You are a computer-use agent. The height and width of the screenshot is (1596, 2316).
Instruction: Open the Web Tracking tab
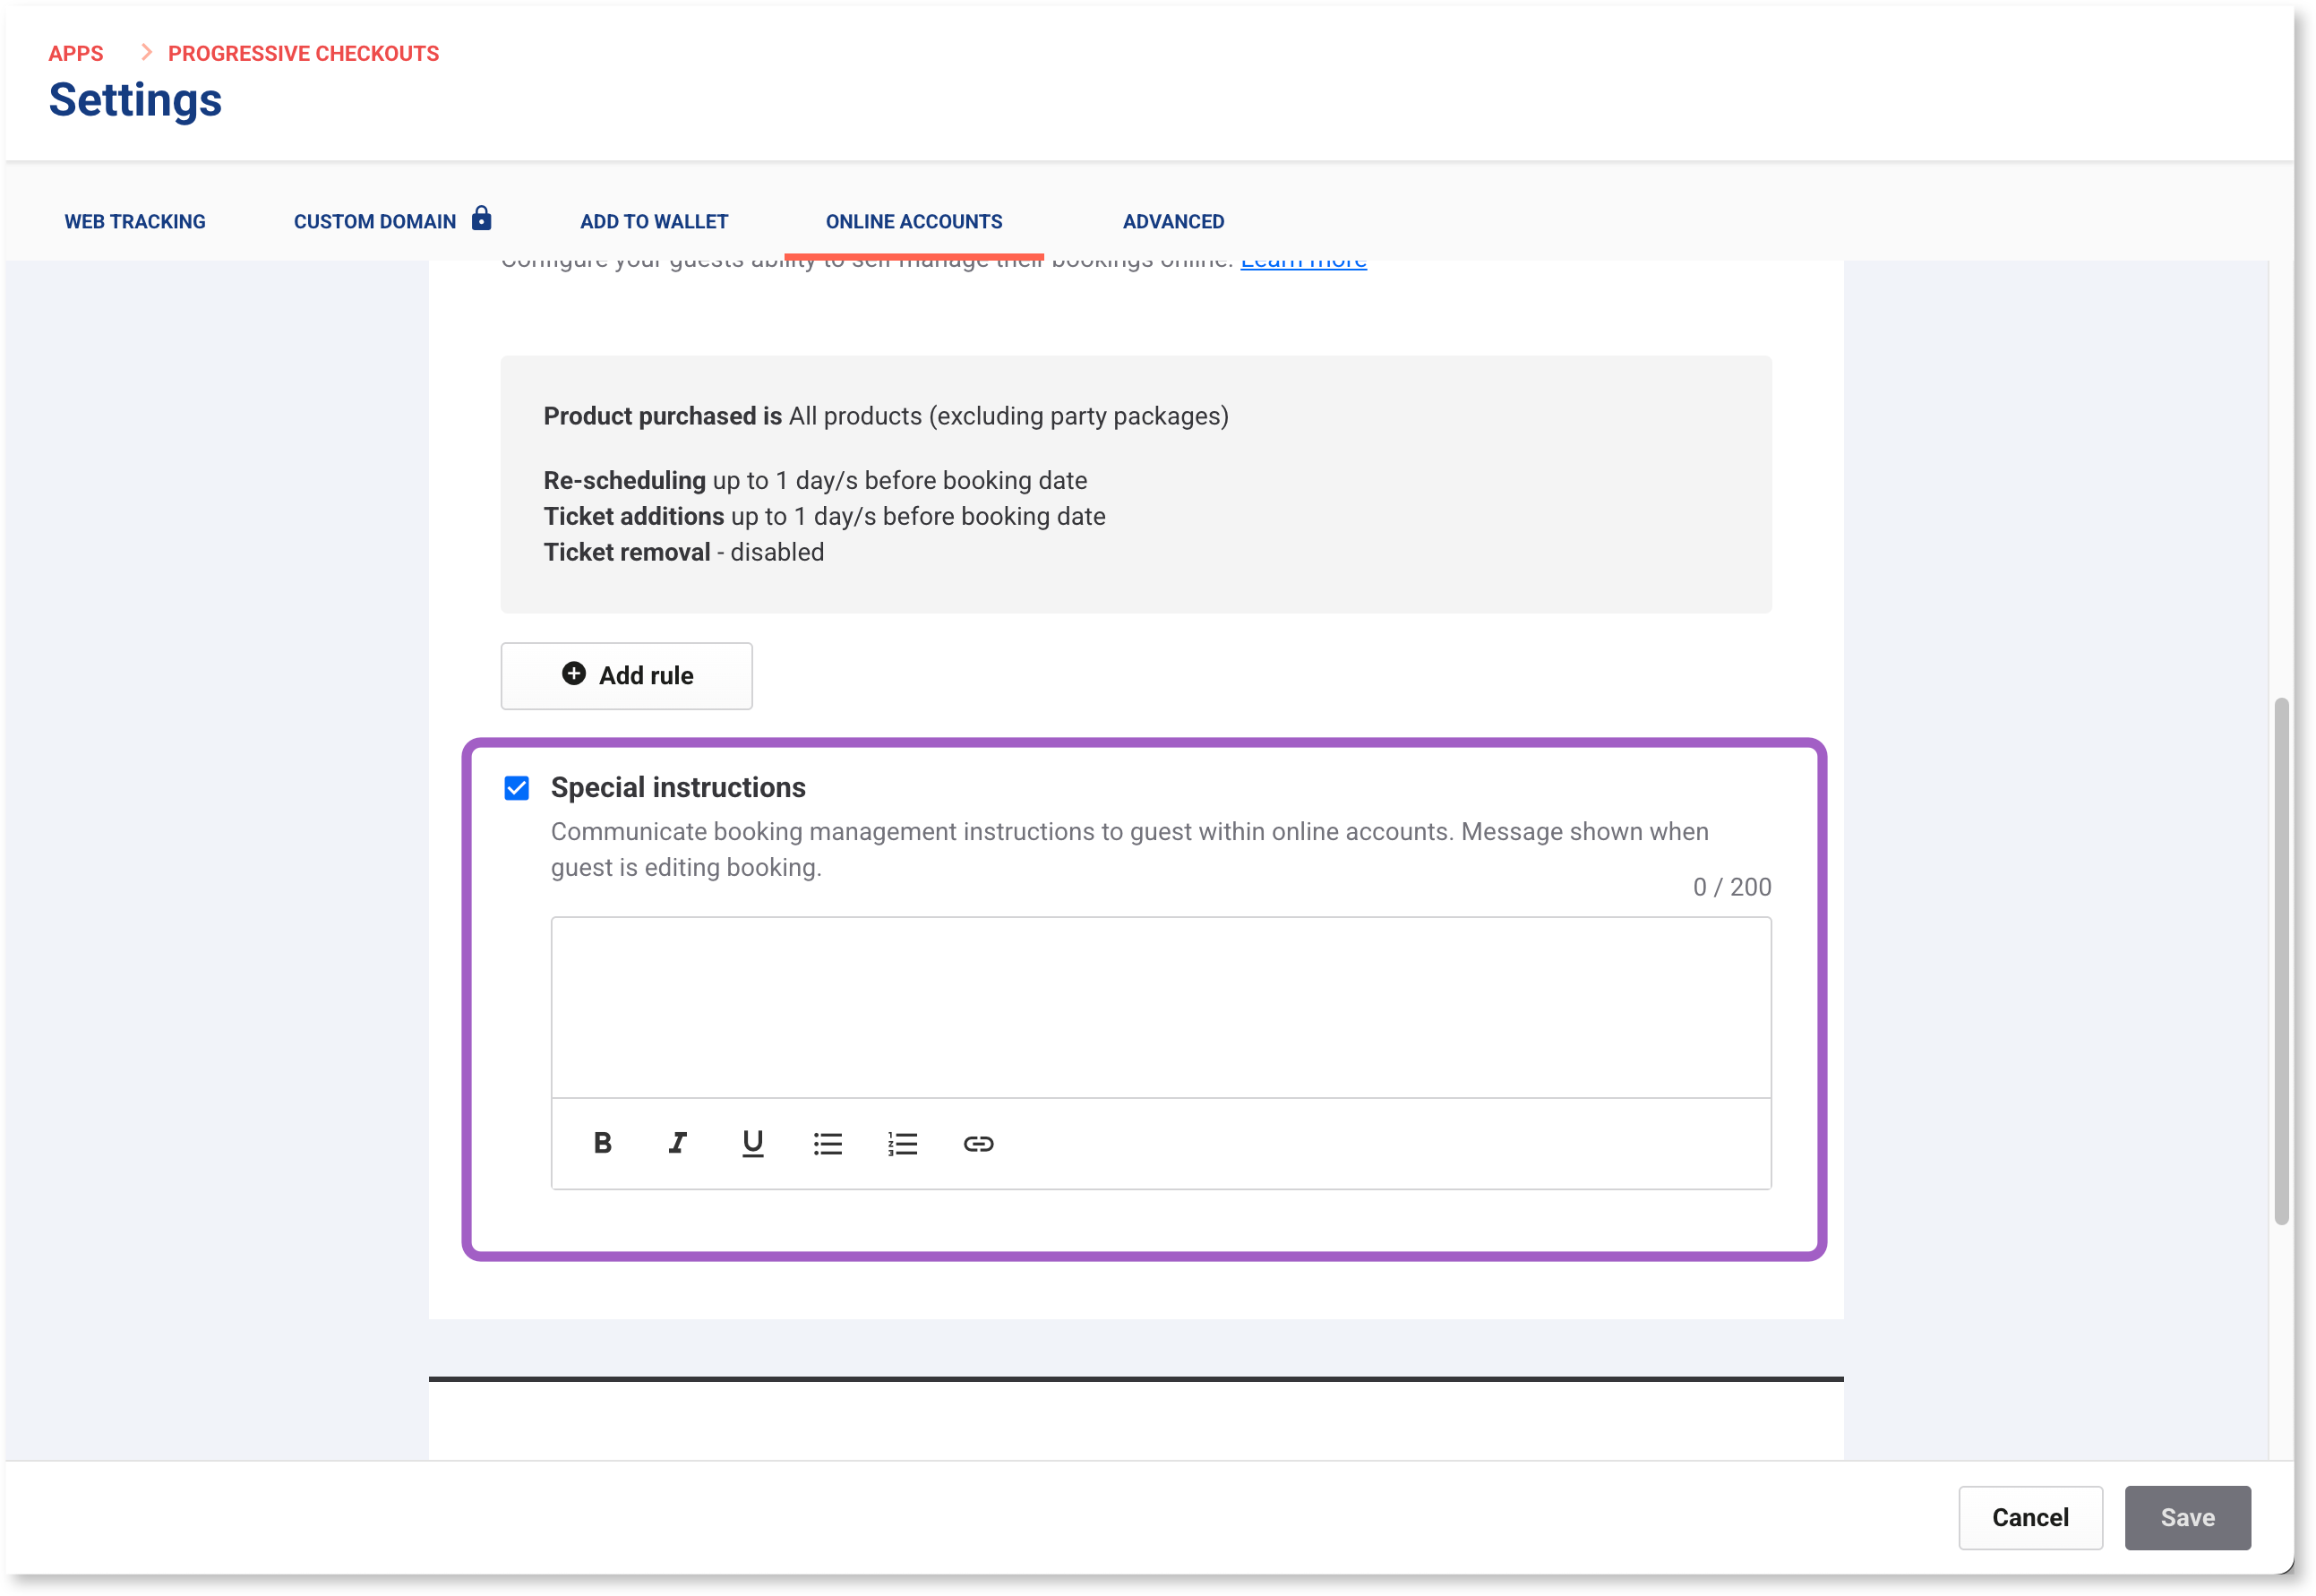click(135, 222)
